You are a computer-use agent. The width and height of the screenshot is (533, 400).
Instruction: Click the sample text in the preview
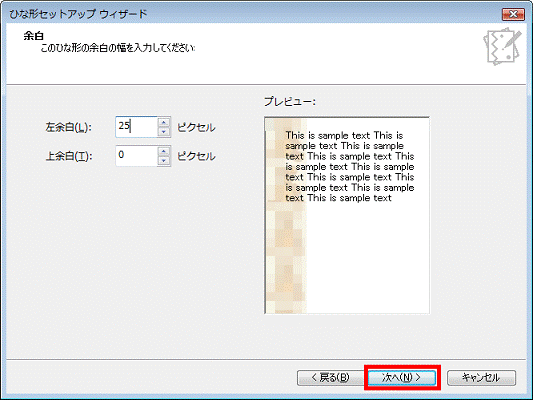point(350,167)
